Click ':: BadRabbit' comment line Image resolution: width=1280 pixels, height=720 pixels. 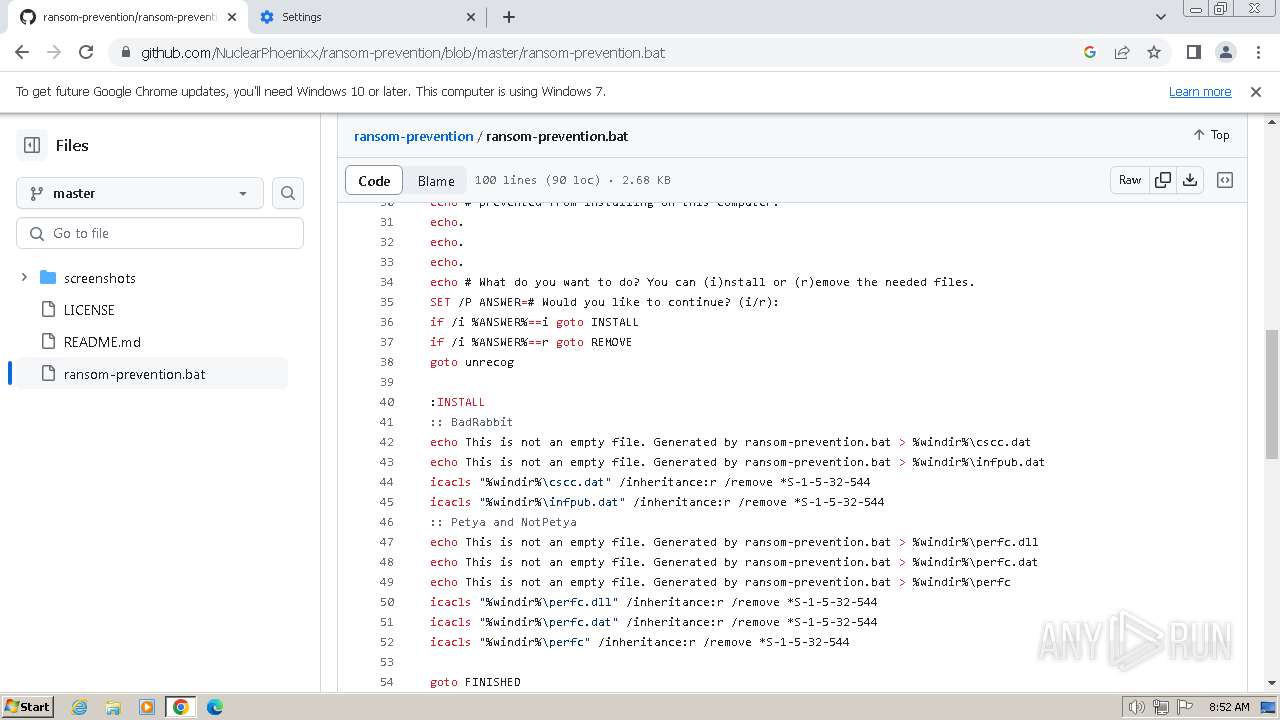point(471,422)
